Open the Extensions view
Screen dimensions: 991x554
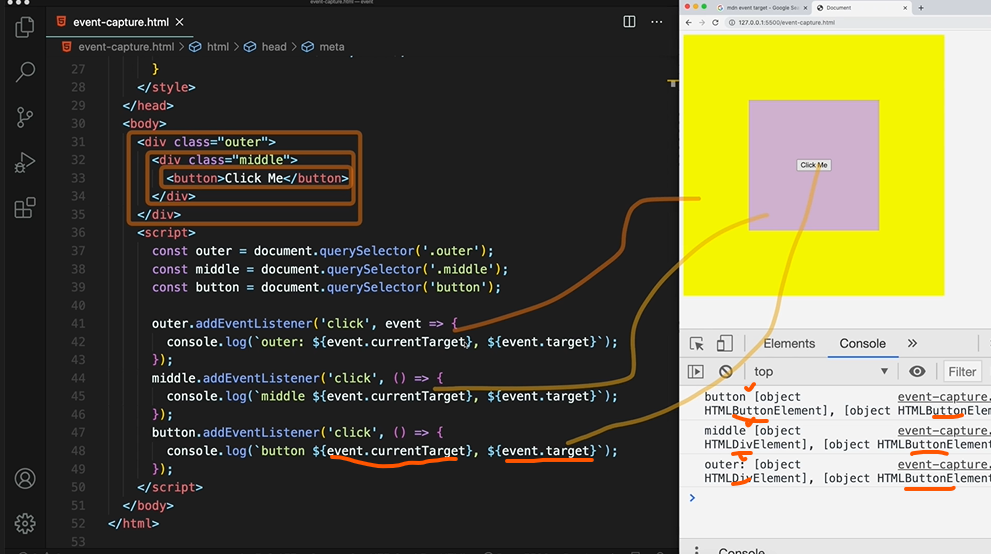[25, 207]
